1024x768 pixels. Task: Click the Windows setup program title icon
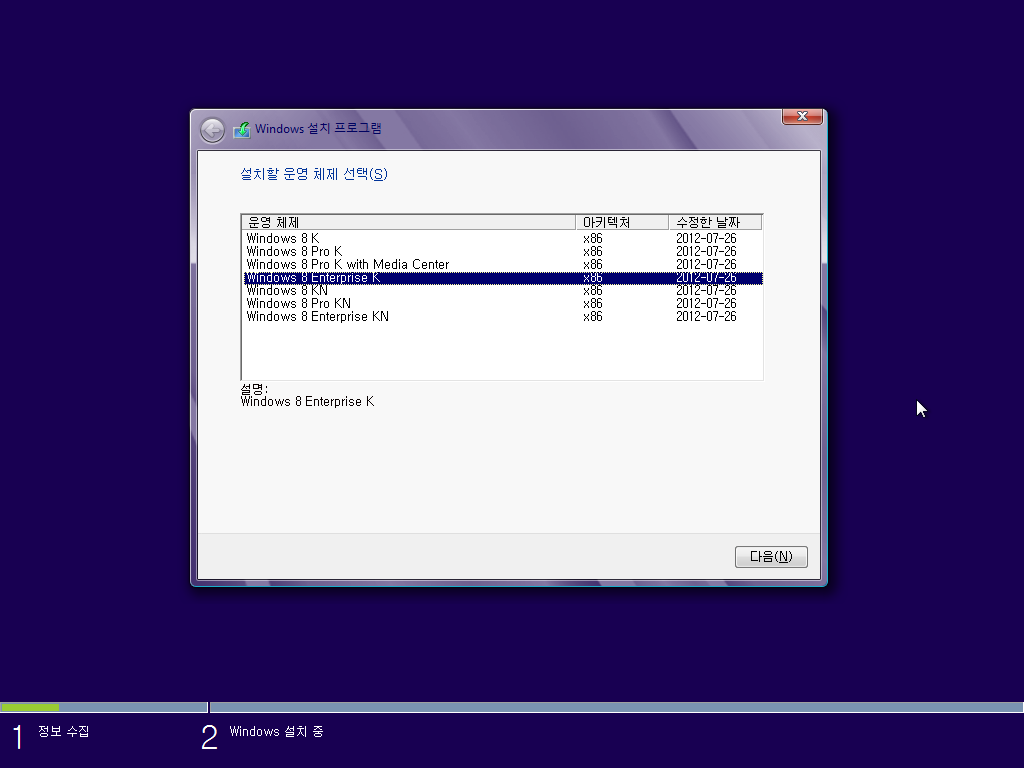242,129
